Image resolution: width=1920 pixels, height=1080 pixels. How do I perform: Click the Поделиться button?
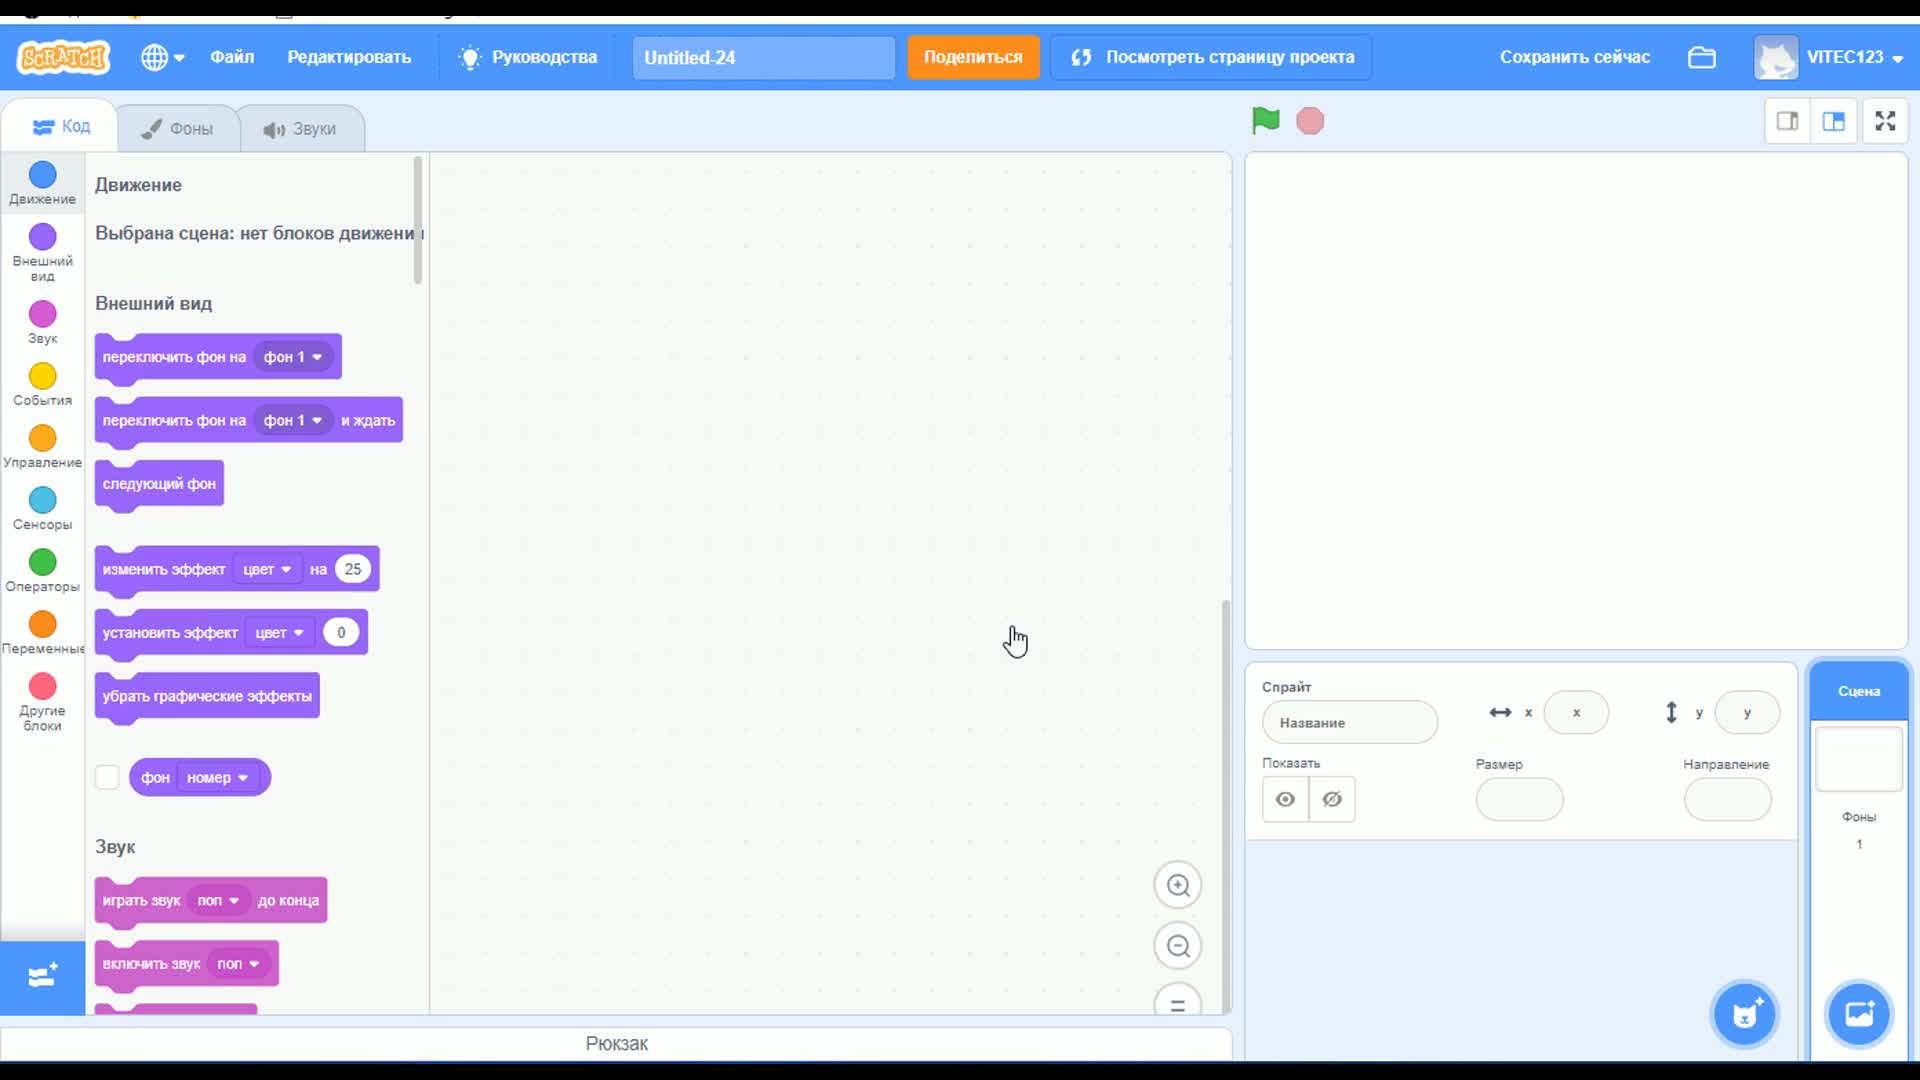tap(973, 57)
